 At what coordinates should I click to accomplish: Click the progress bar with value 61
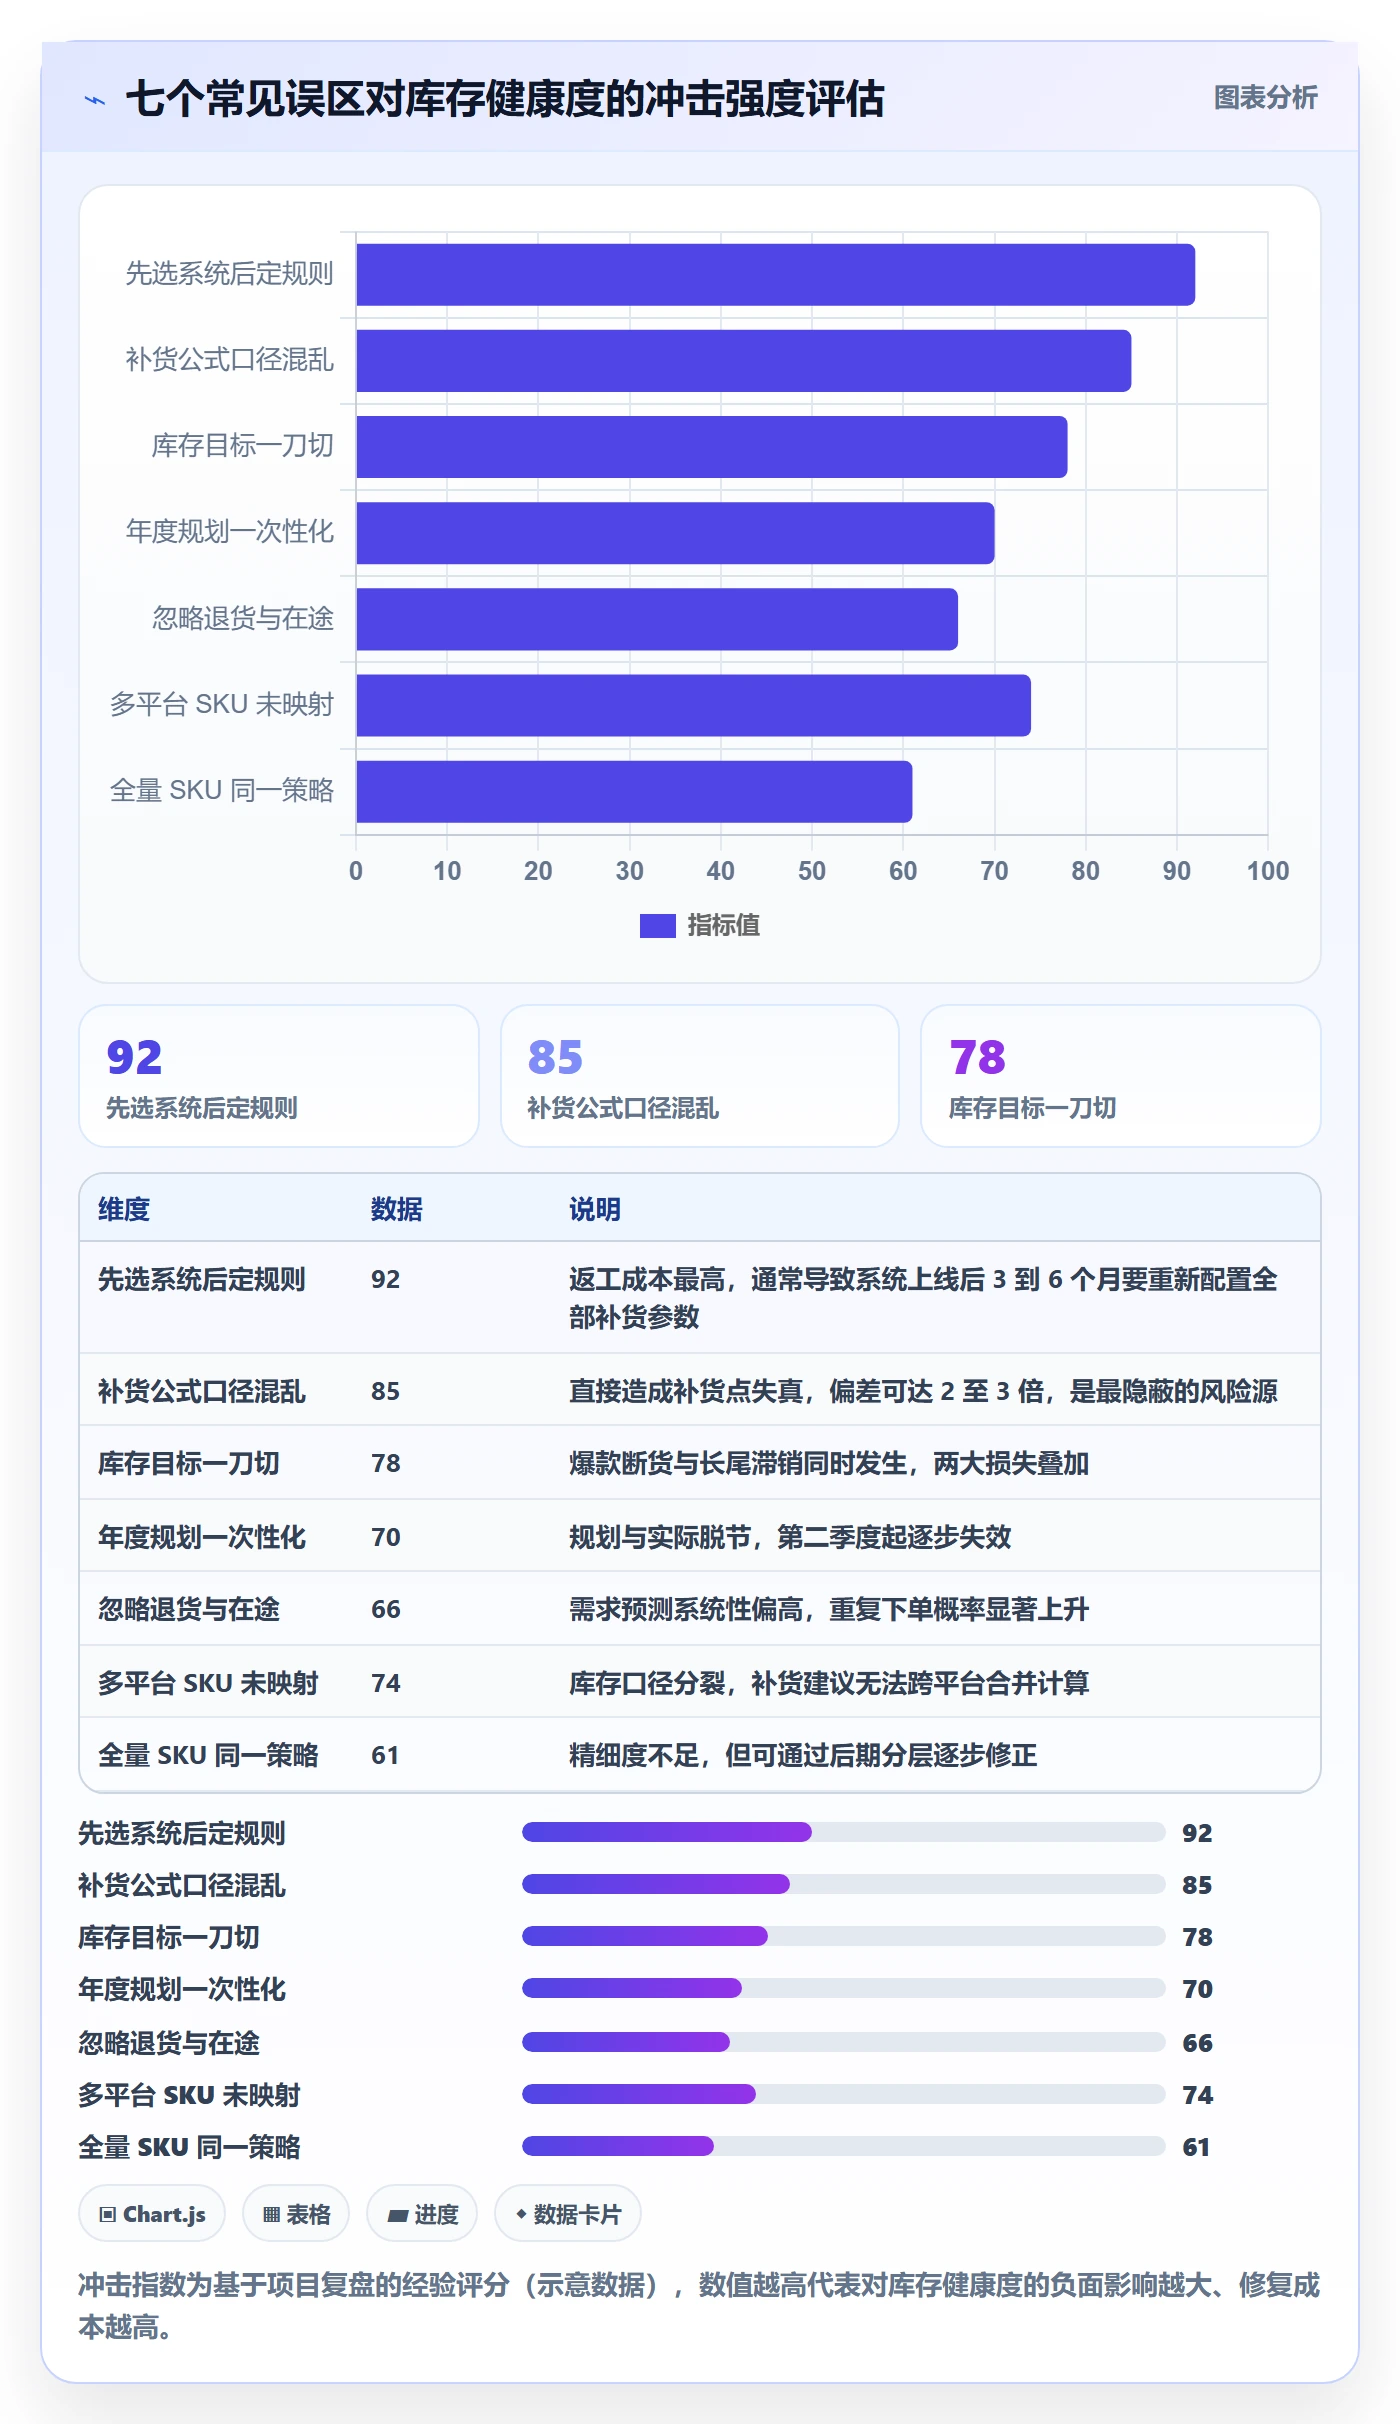[x=843, y=2146]
